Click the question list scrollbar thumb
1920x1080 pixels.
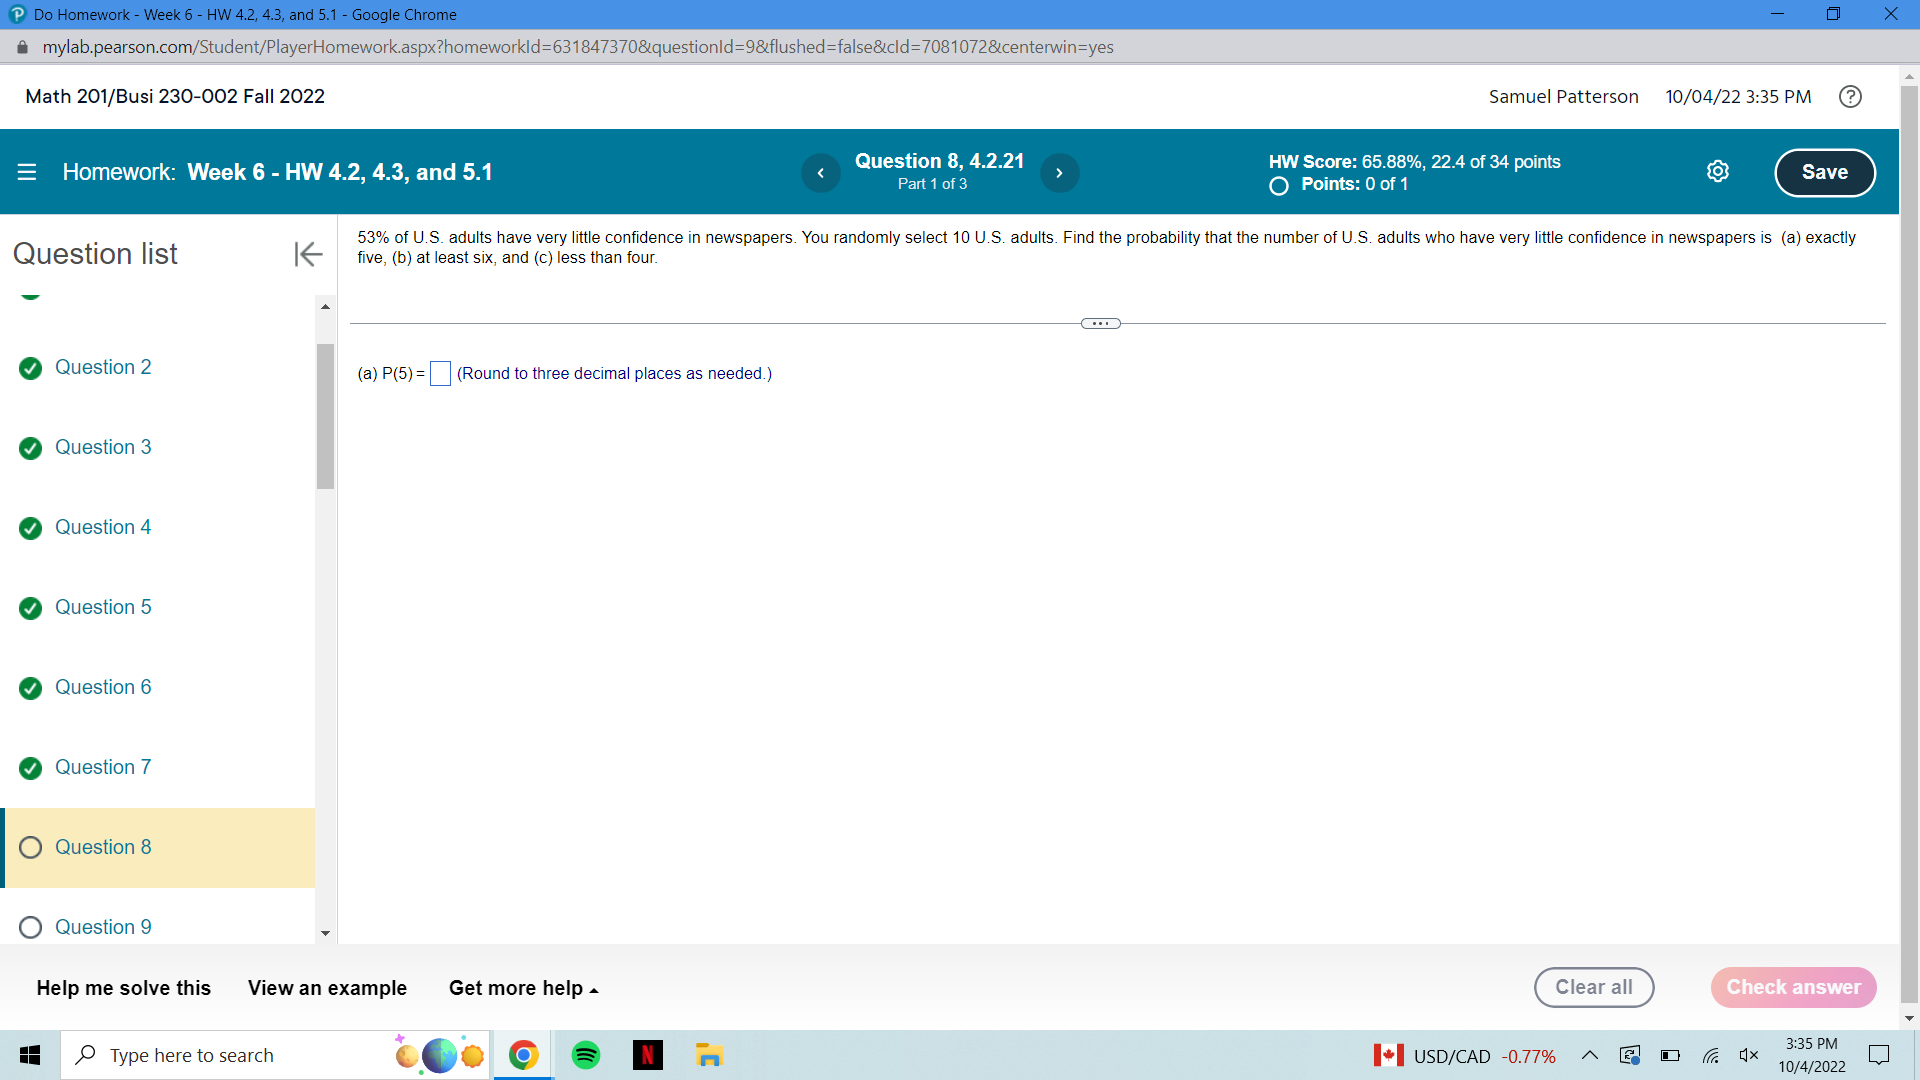click(325, 415)
